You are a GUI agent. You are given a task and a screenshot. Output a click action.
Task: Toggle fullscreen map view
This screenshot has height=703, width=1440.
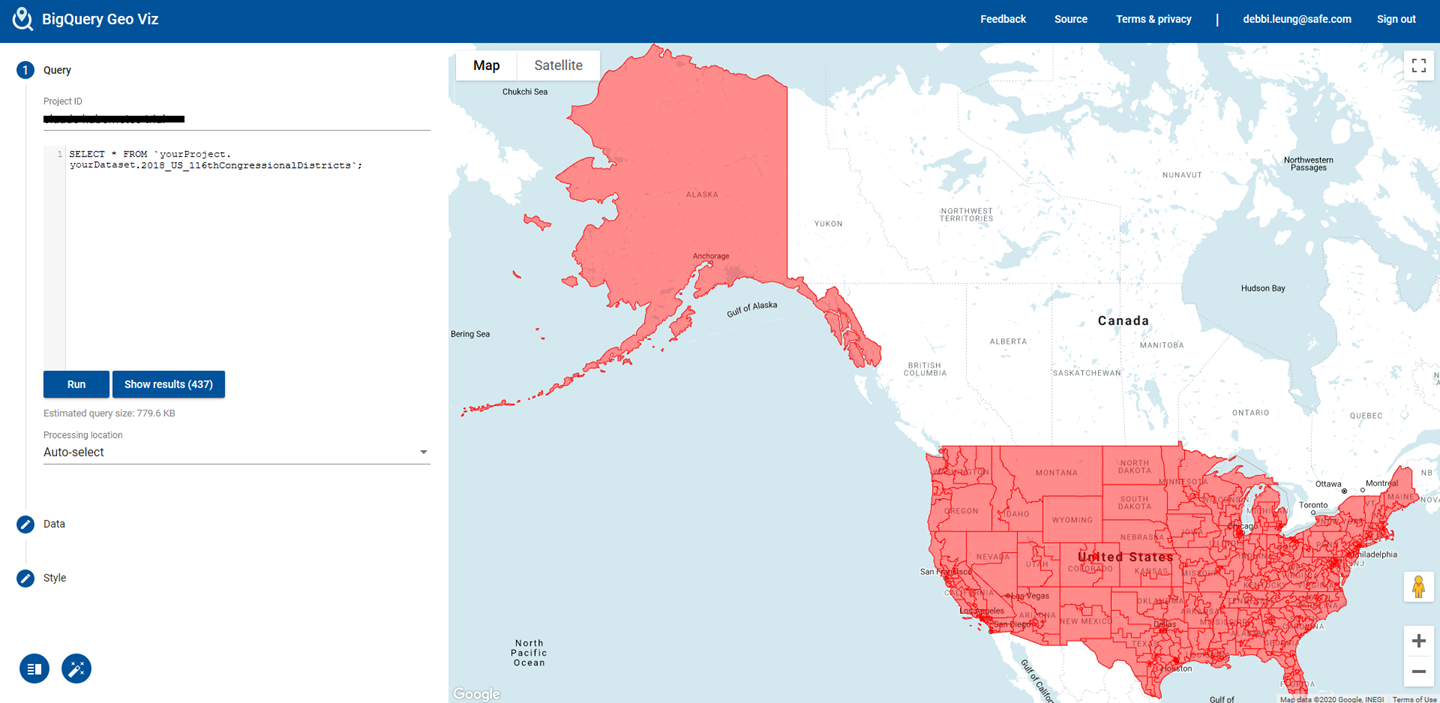click(x=1418, y=66)
